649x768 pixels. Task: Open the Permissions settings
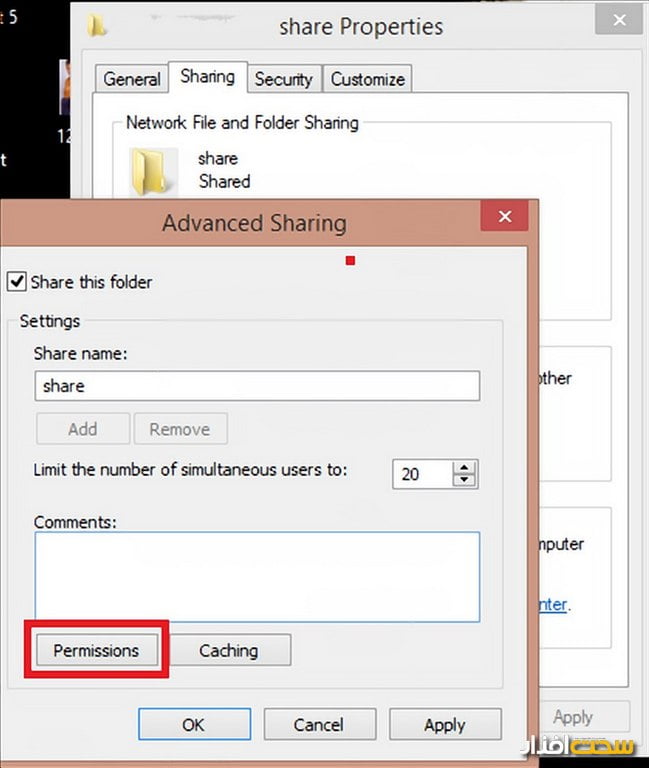(96, 650)
